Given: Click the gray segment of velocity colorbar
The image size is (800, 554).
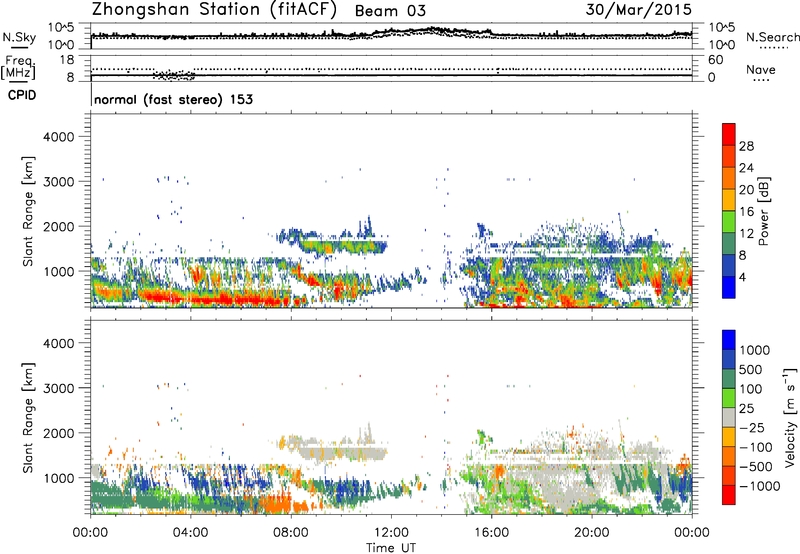Looking at the screenshot, I should (x=729, y=417).
